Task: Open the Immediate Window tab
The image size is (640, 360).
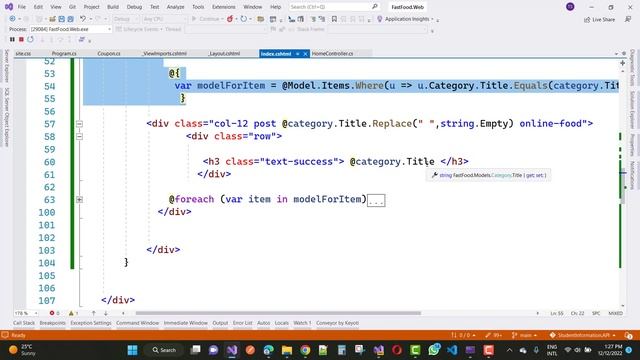Action: 186,323
